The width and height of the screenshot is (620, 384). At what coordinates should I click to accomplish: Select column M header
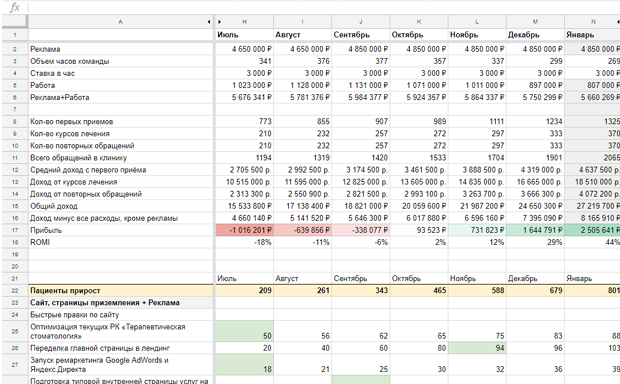(x=535, y=22)
